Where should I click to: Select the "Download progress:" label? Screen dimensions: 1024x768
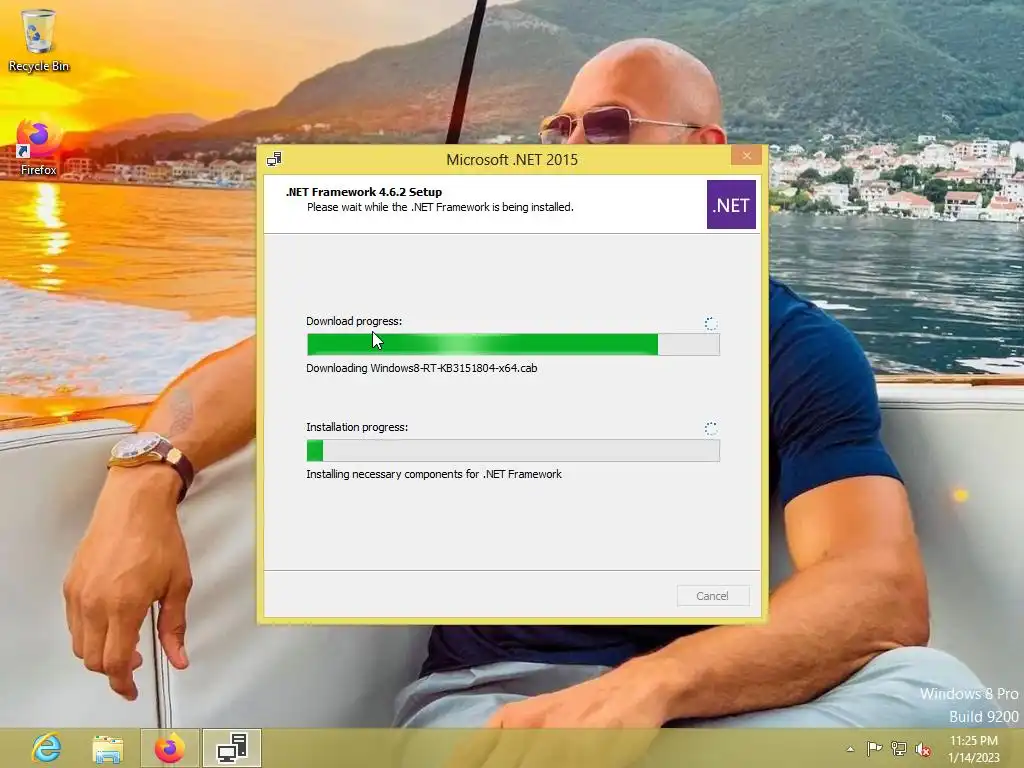click(354, 321)
